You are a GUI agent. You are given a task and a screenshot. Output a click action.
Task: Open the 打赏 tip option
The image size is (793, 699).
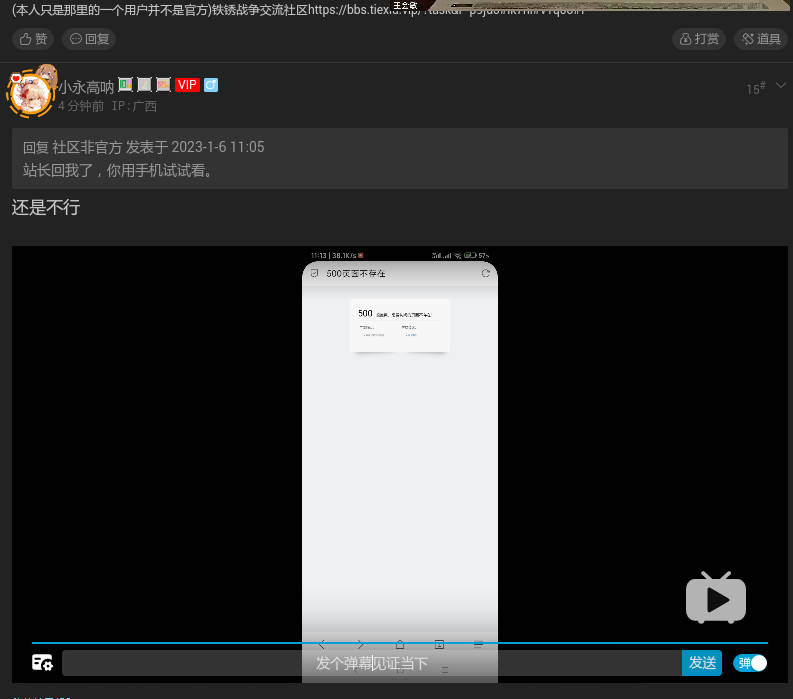click(699, 39)
